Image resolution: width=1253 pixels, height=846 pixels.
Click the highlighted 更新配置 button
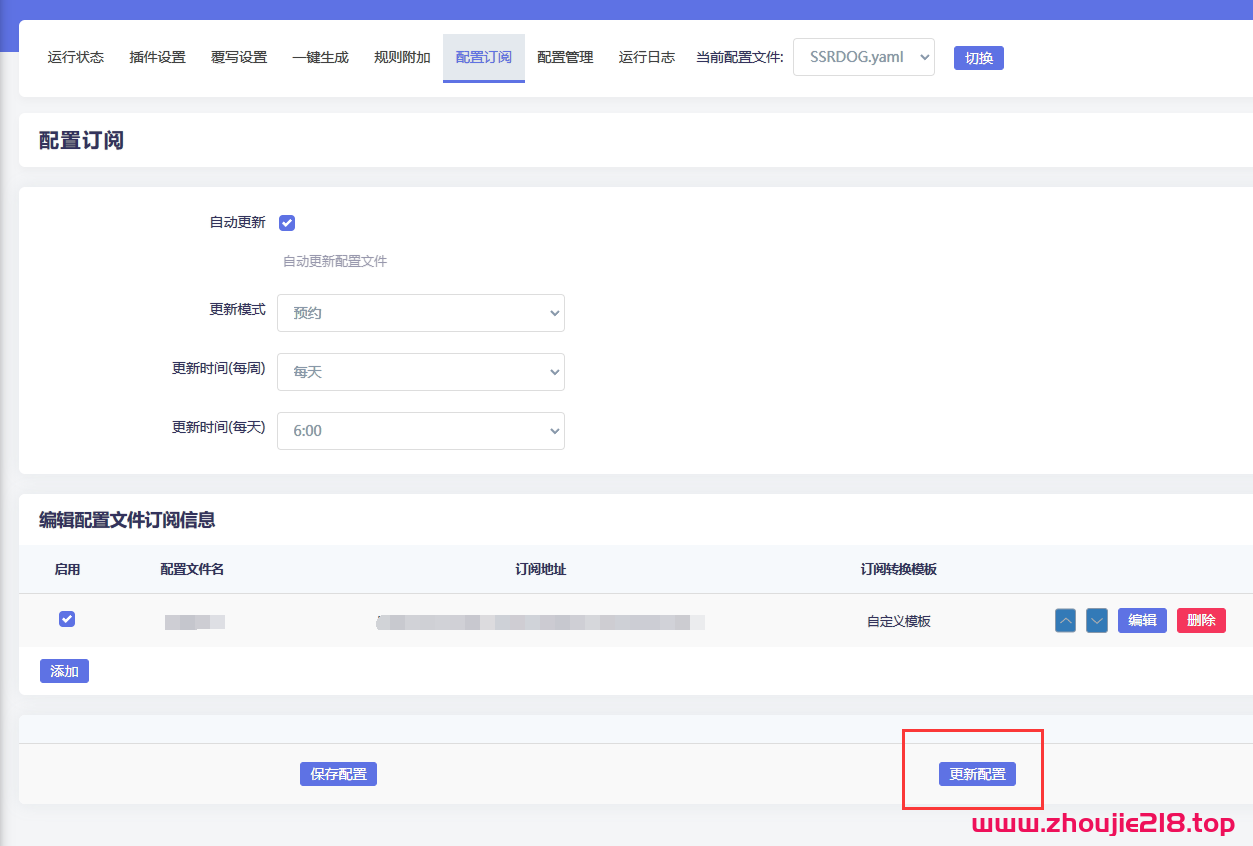977,773
